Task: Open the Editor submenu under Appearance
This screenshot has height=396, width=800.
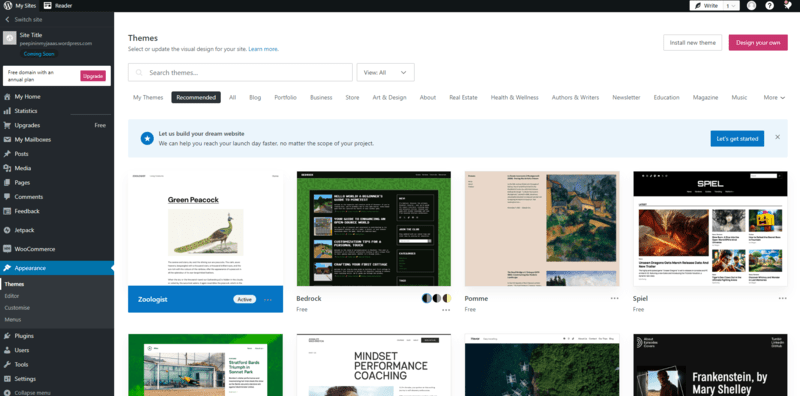Action: coord(12,296)
